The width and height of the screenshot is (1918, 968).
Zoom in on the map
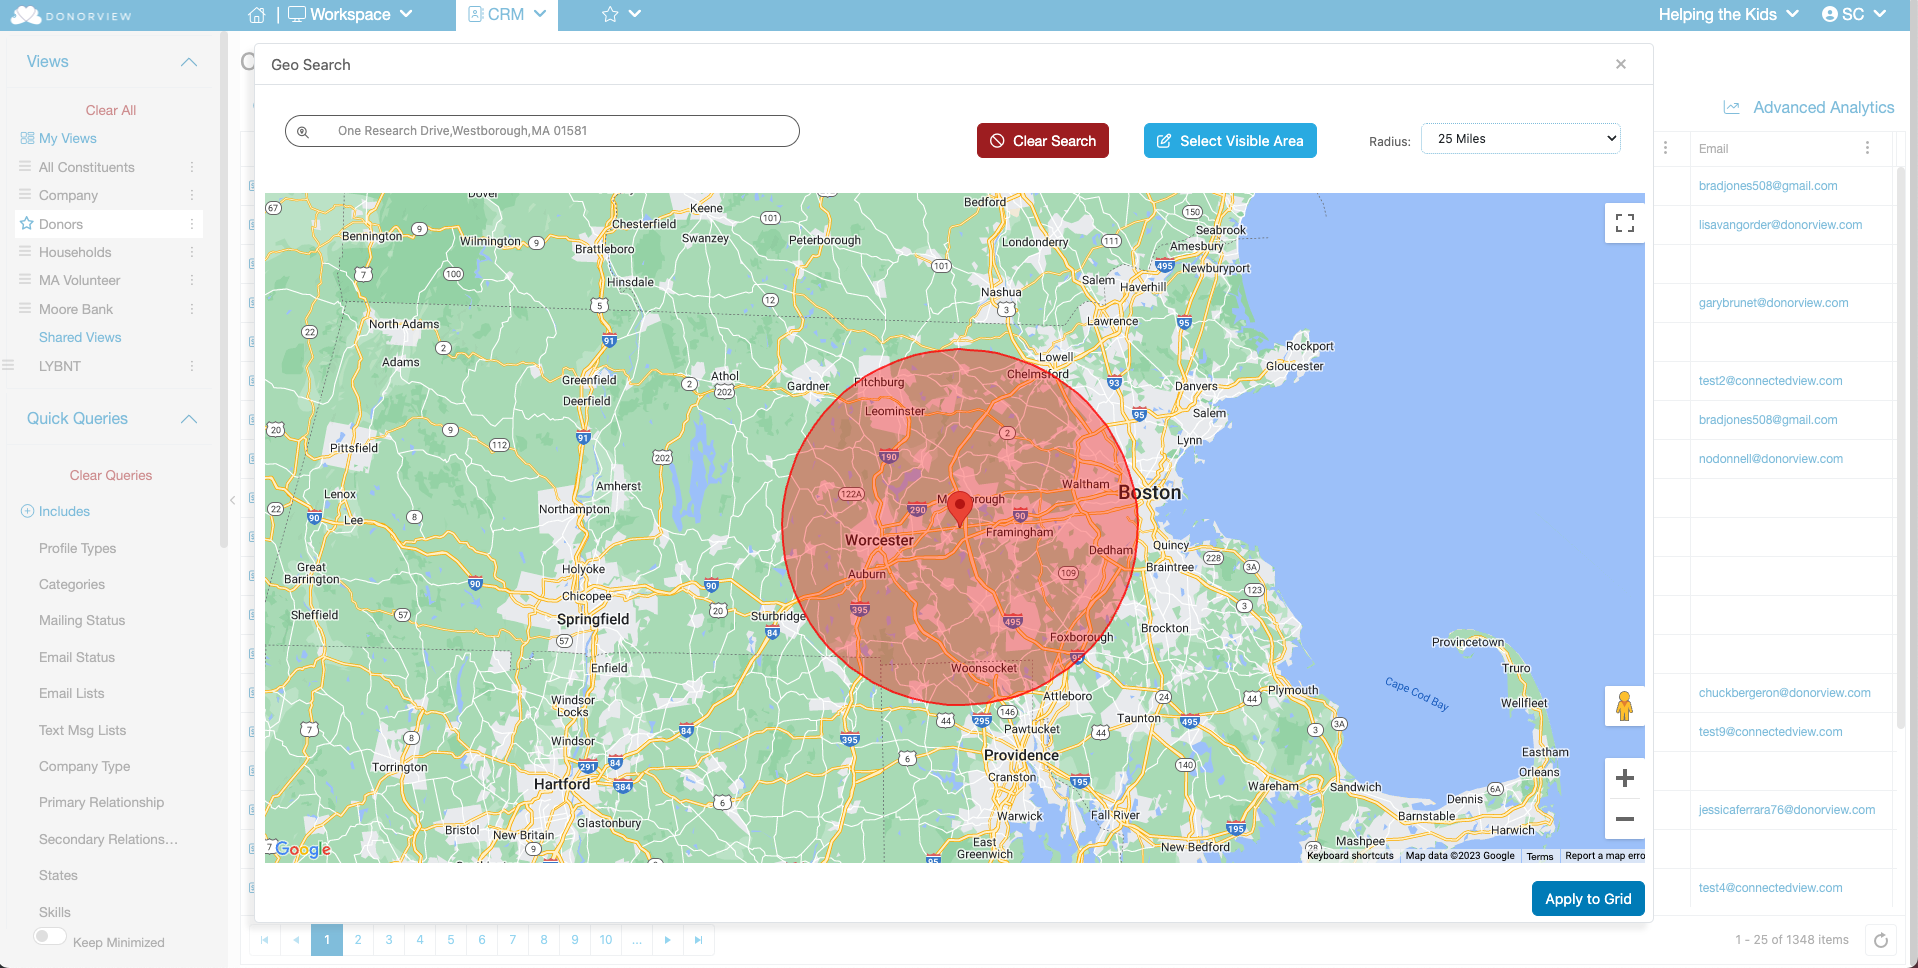[1625, 778]
